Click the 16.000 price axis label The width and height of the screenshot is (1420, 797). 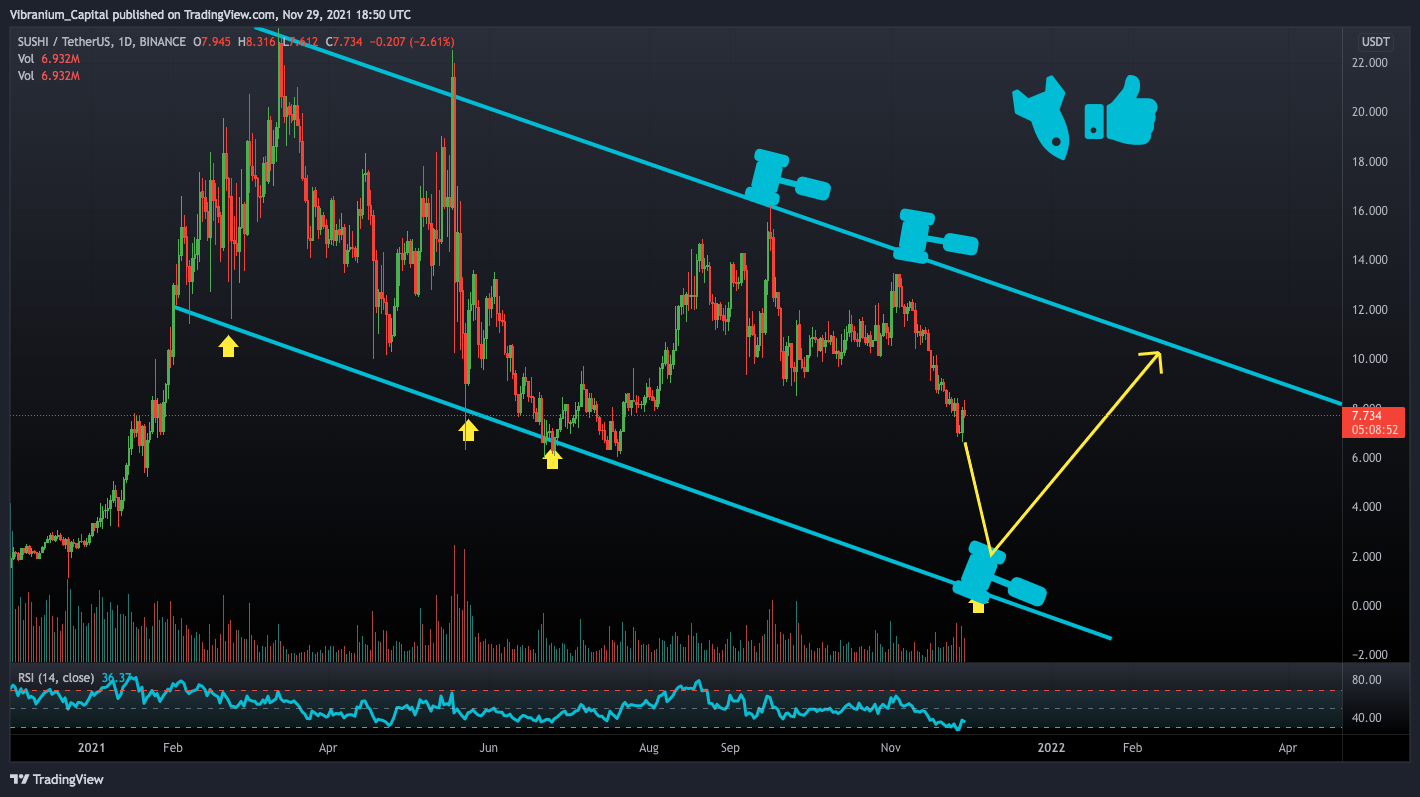(x=1369, y=211)
